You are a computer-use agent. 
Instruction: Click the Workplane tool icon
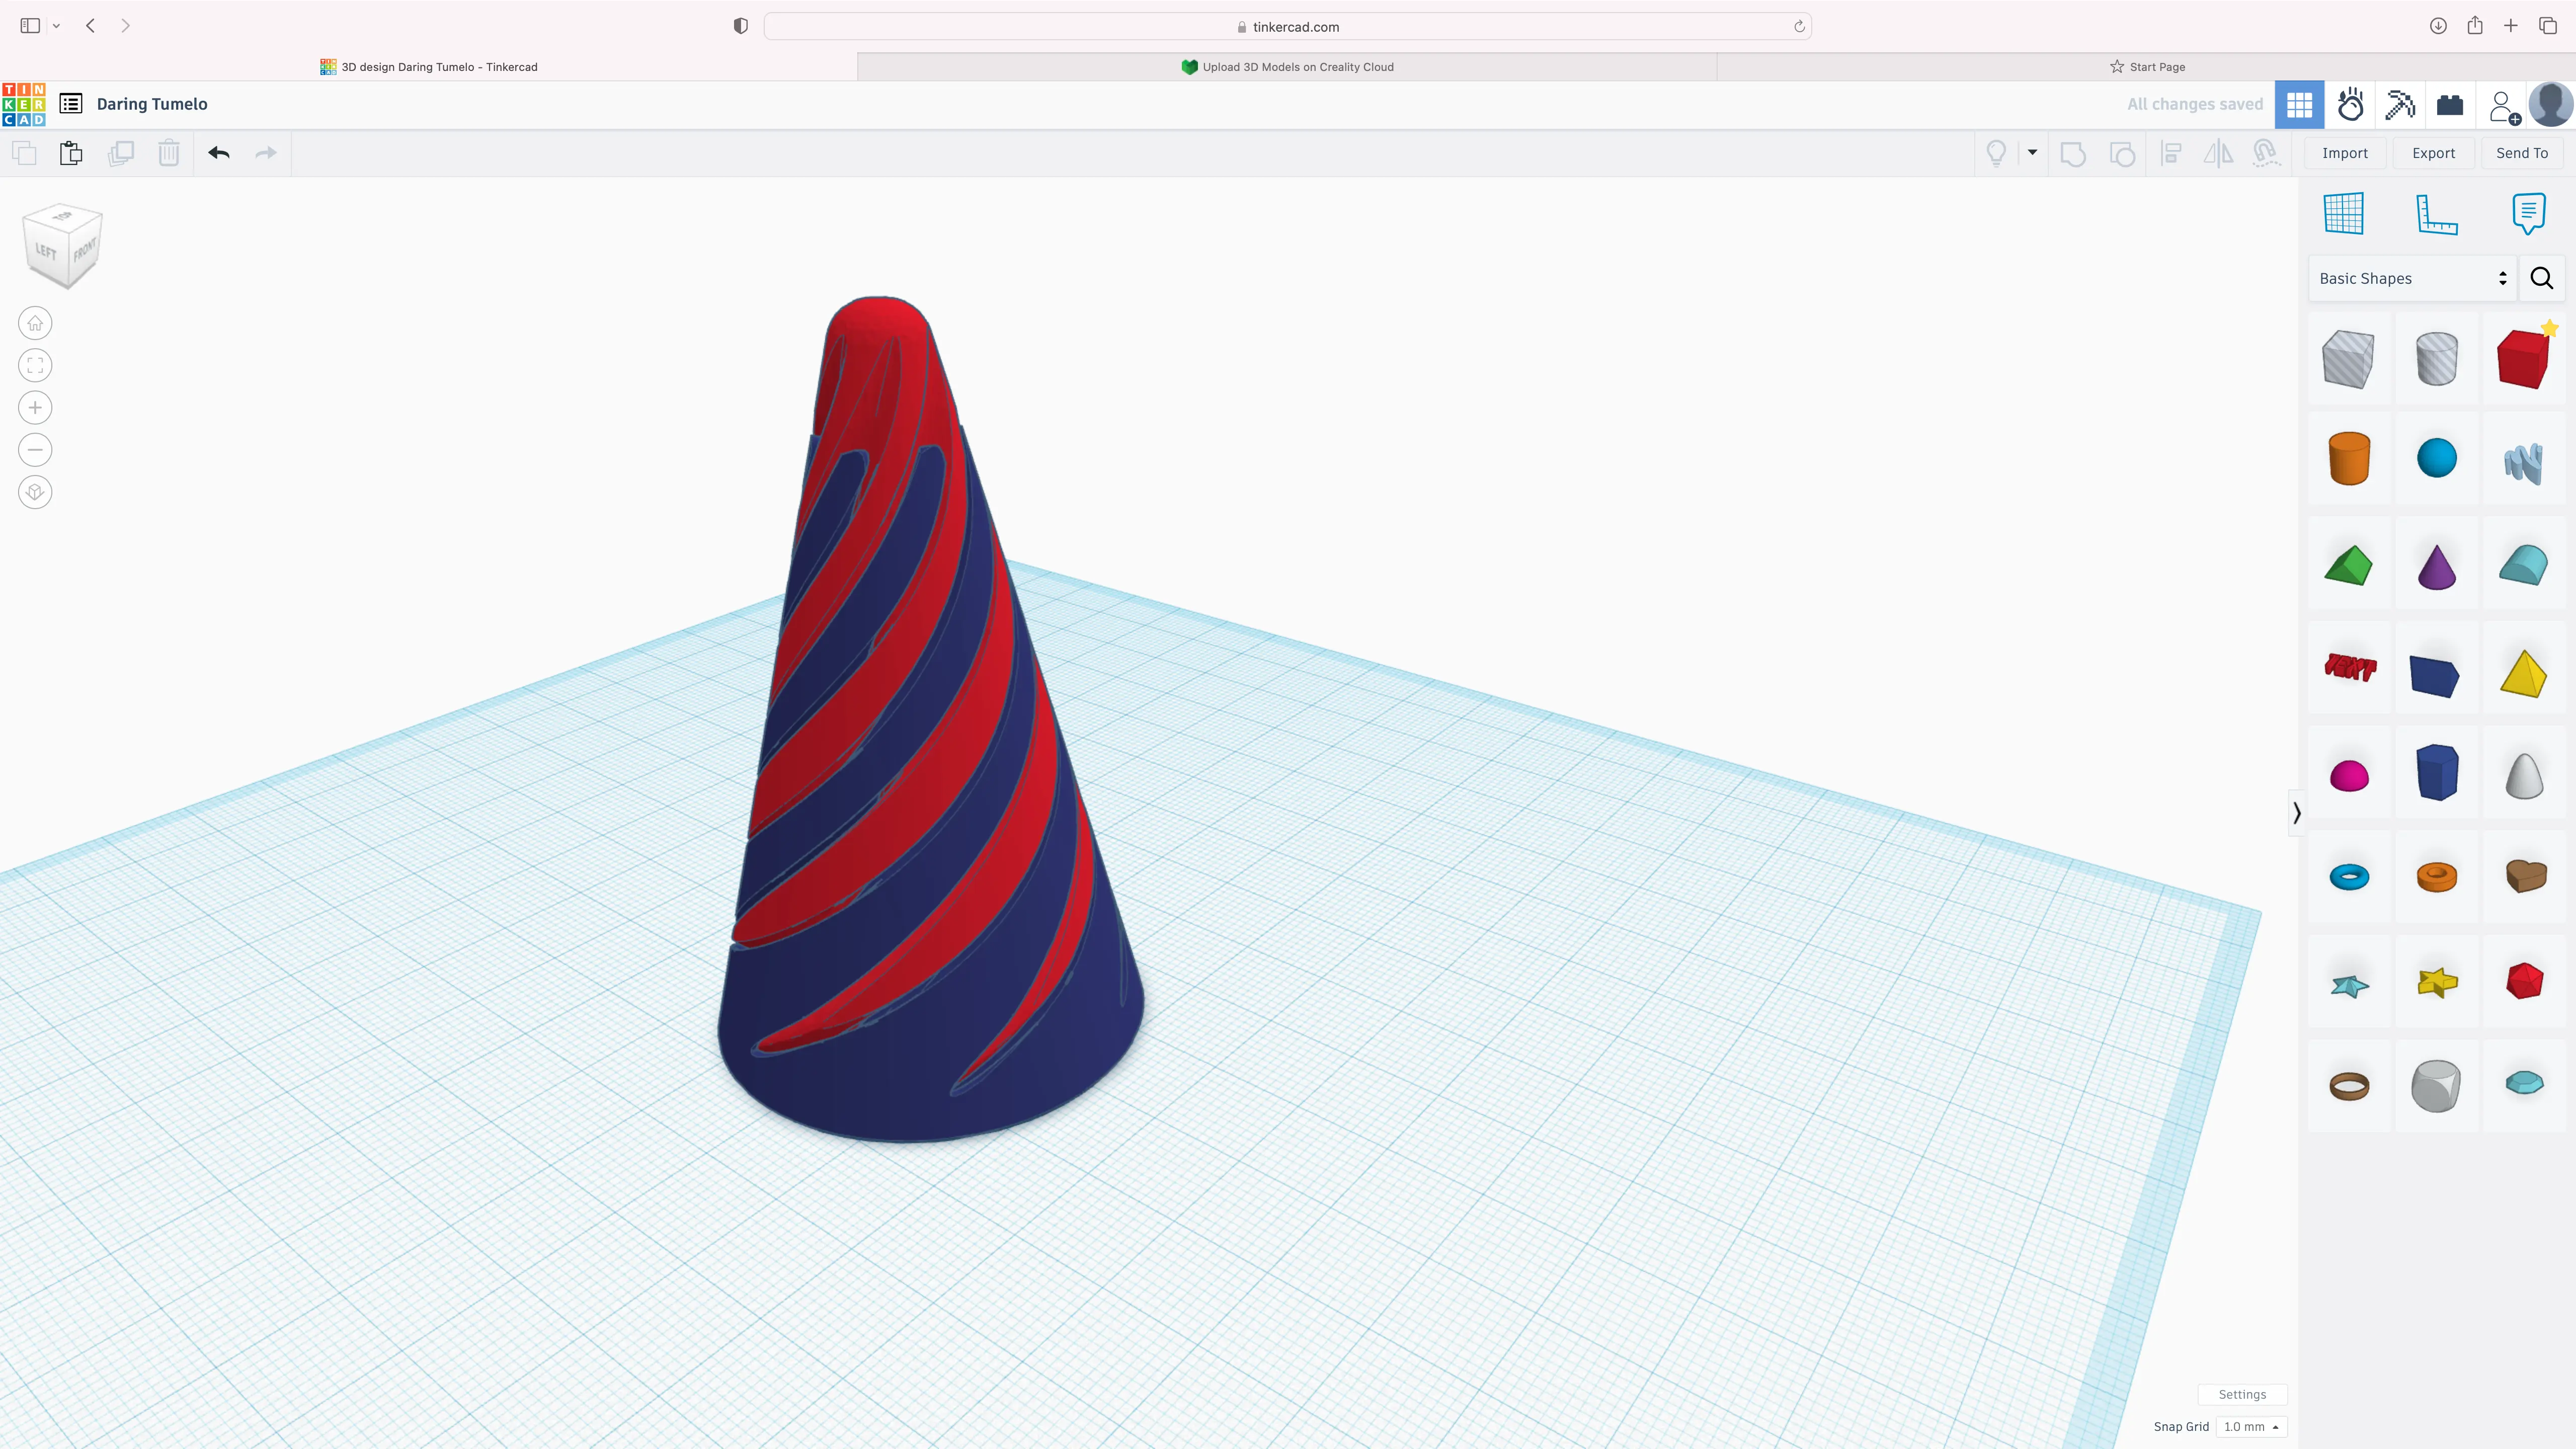tap(2344, 213)
